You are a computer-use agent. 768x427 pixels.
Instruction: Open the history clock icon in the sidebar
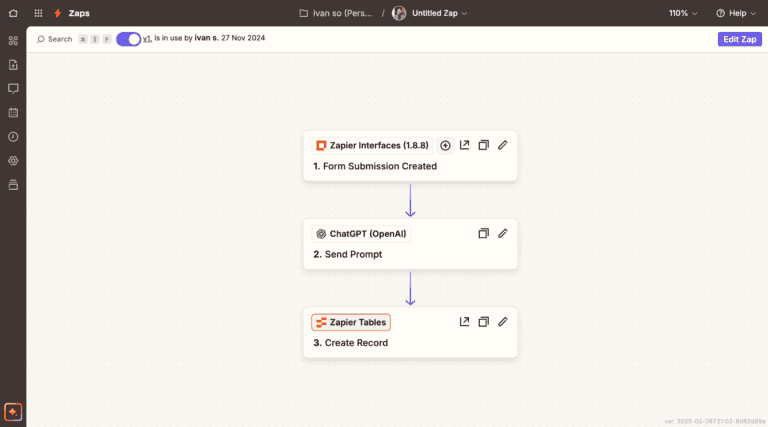click(13, 137)
